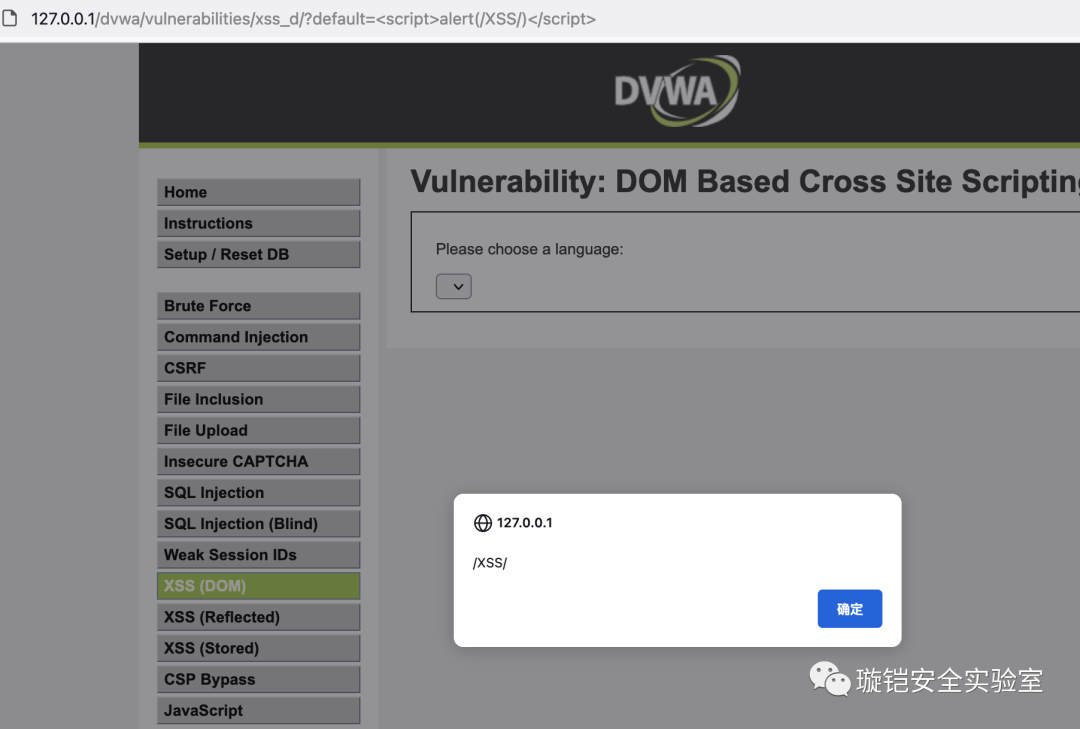Navigate to XSS (Stored)
This screenshot has height=729, width=1080.
tap(258, 648)
